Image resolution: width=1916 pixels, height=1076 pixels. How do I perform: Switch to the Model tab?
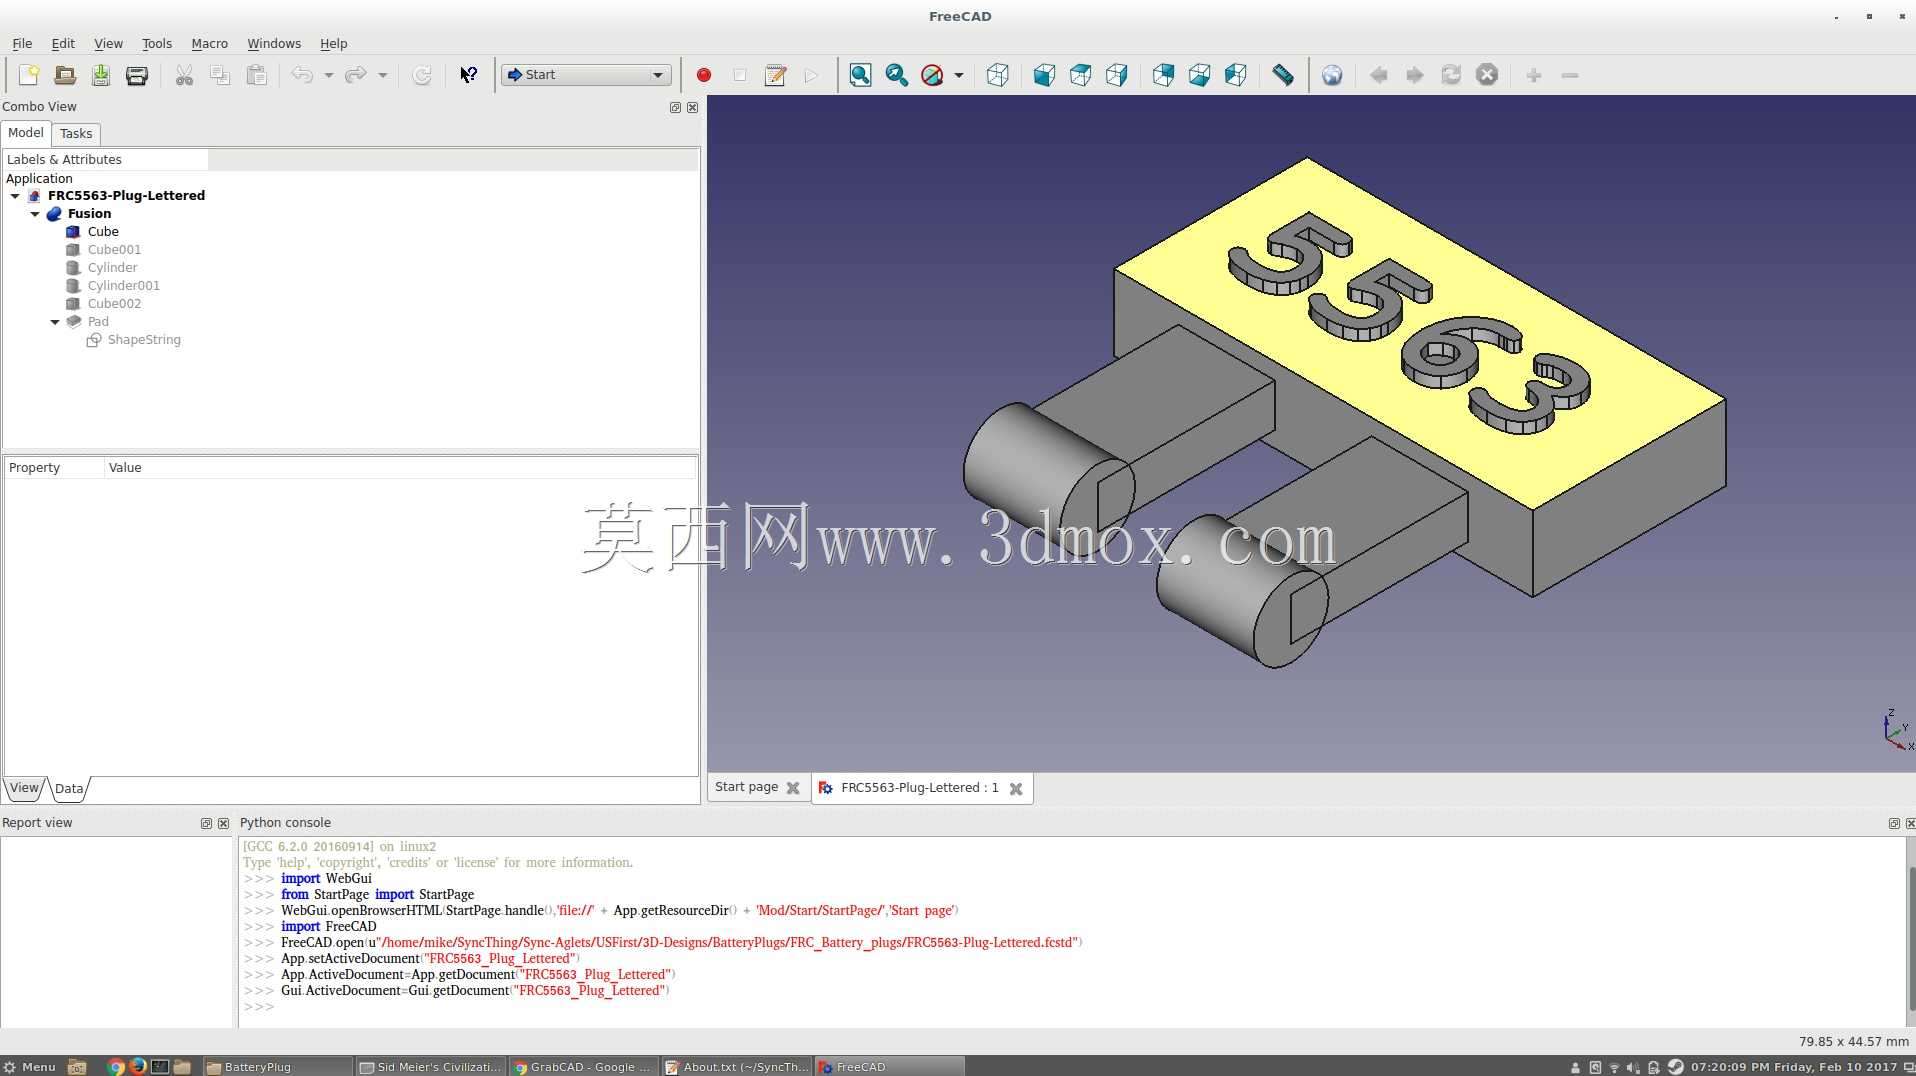26,133
